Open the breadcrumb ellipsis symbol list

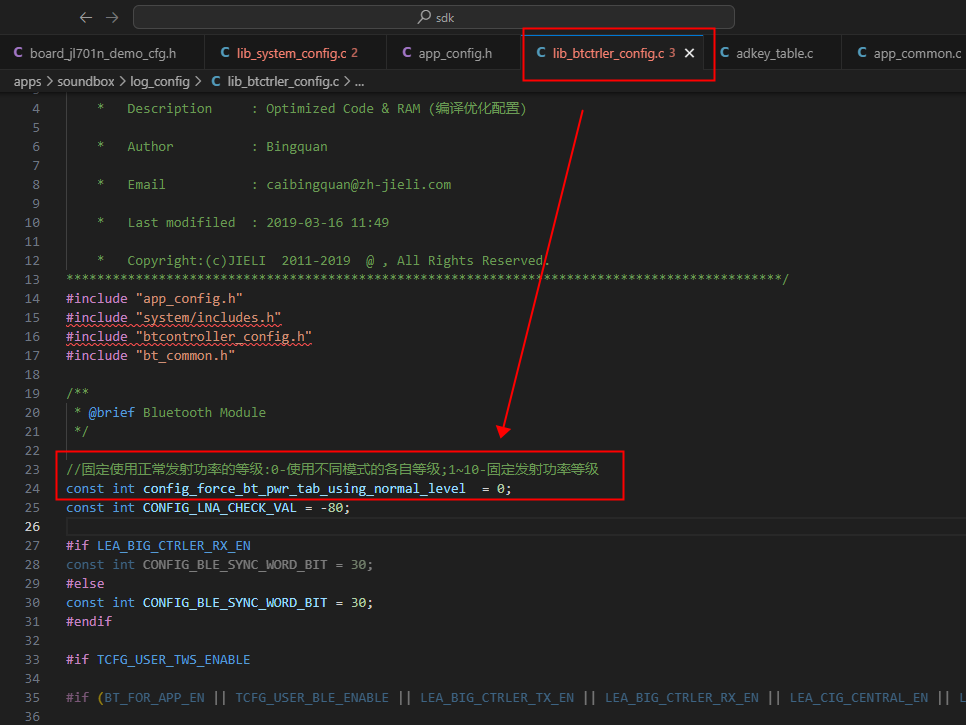(360, 81)
